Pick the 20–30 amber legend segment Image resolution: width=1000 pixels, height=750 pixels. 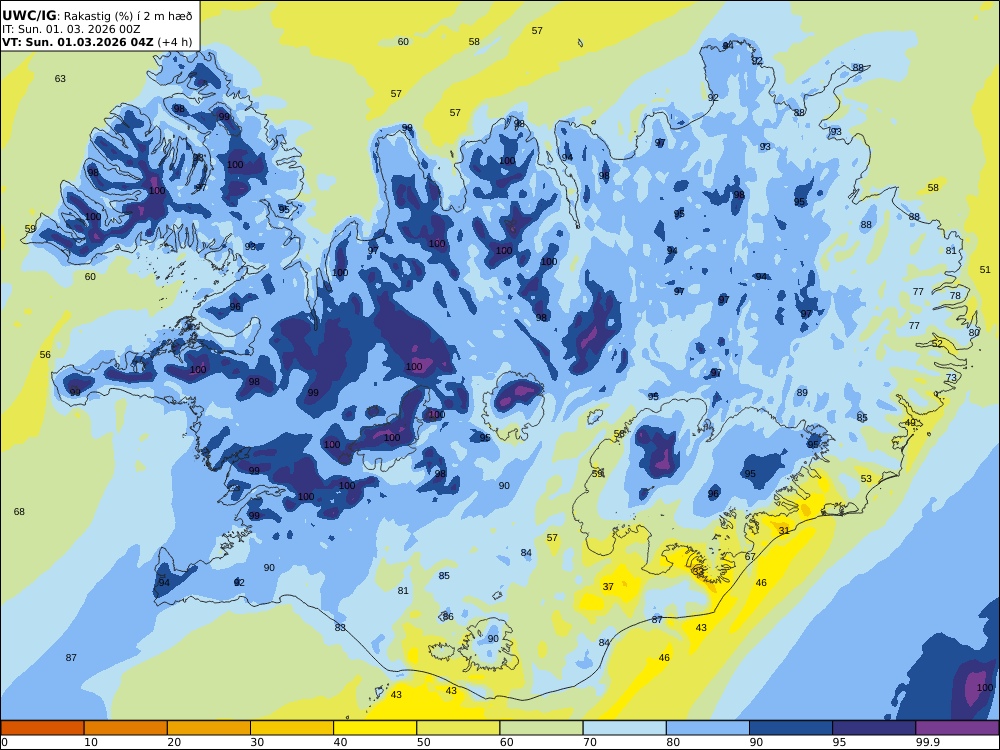209,728
